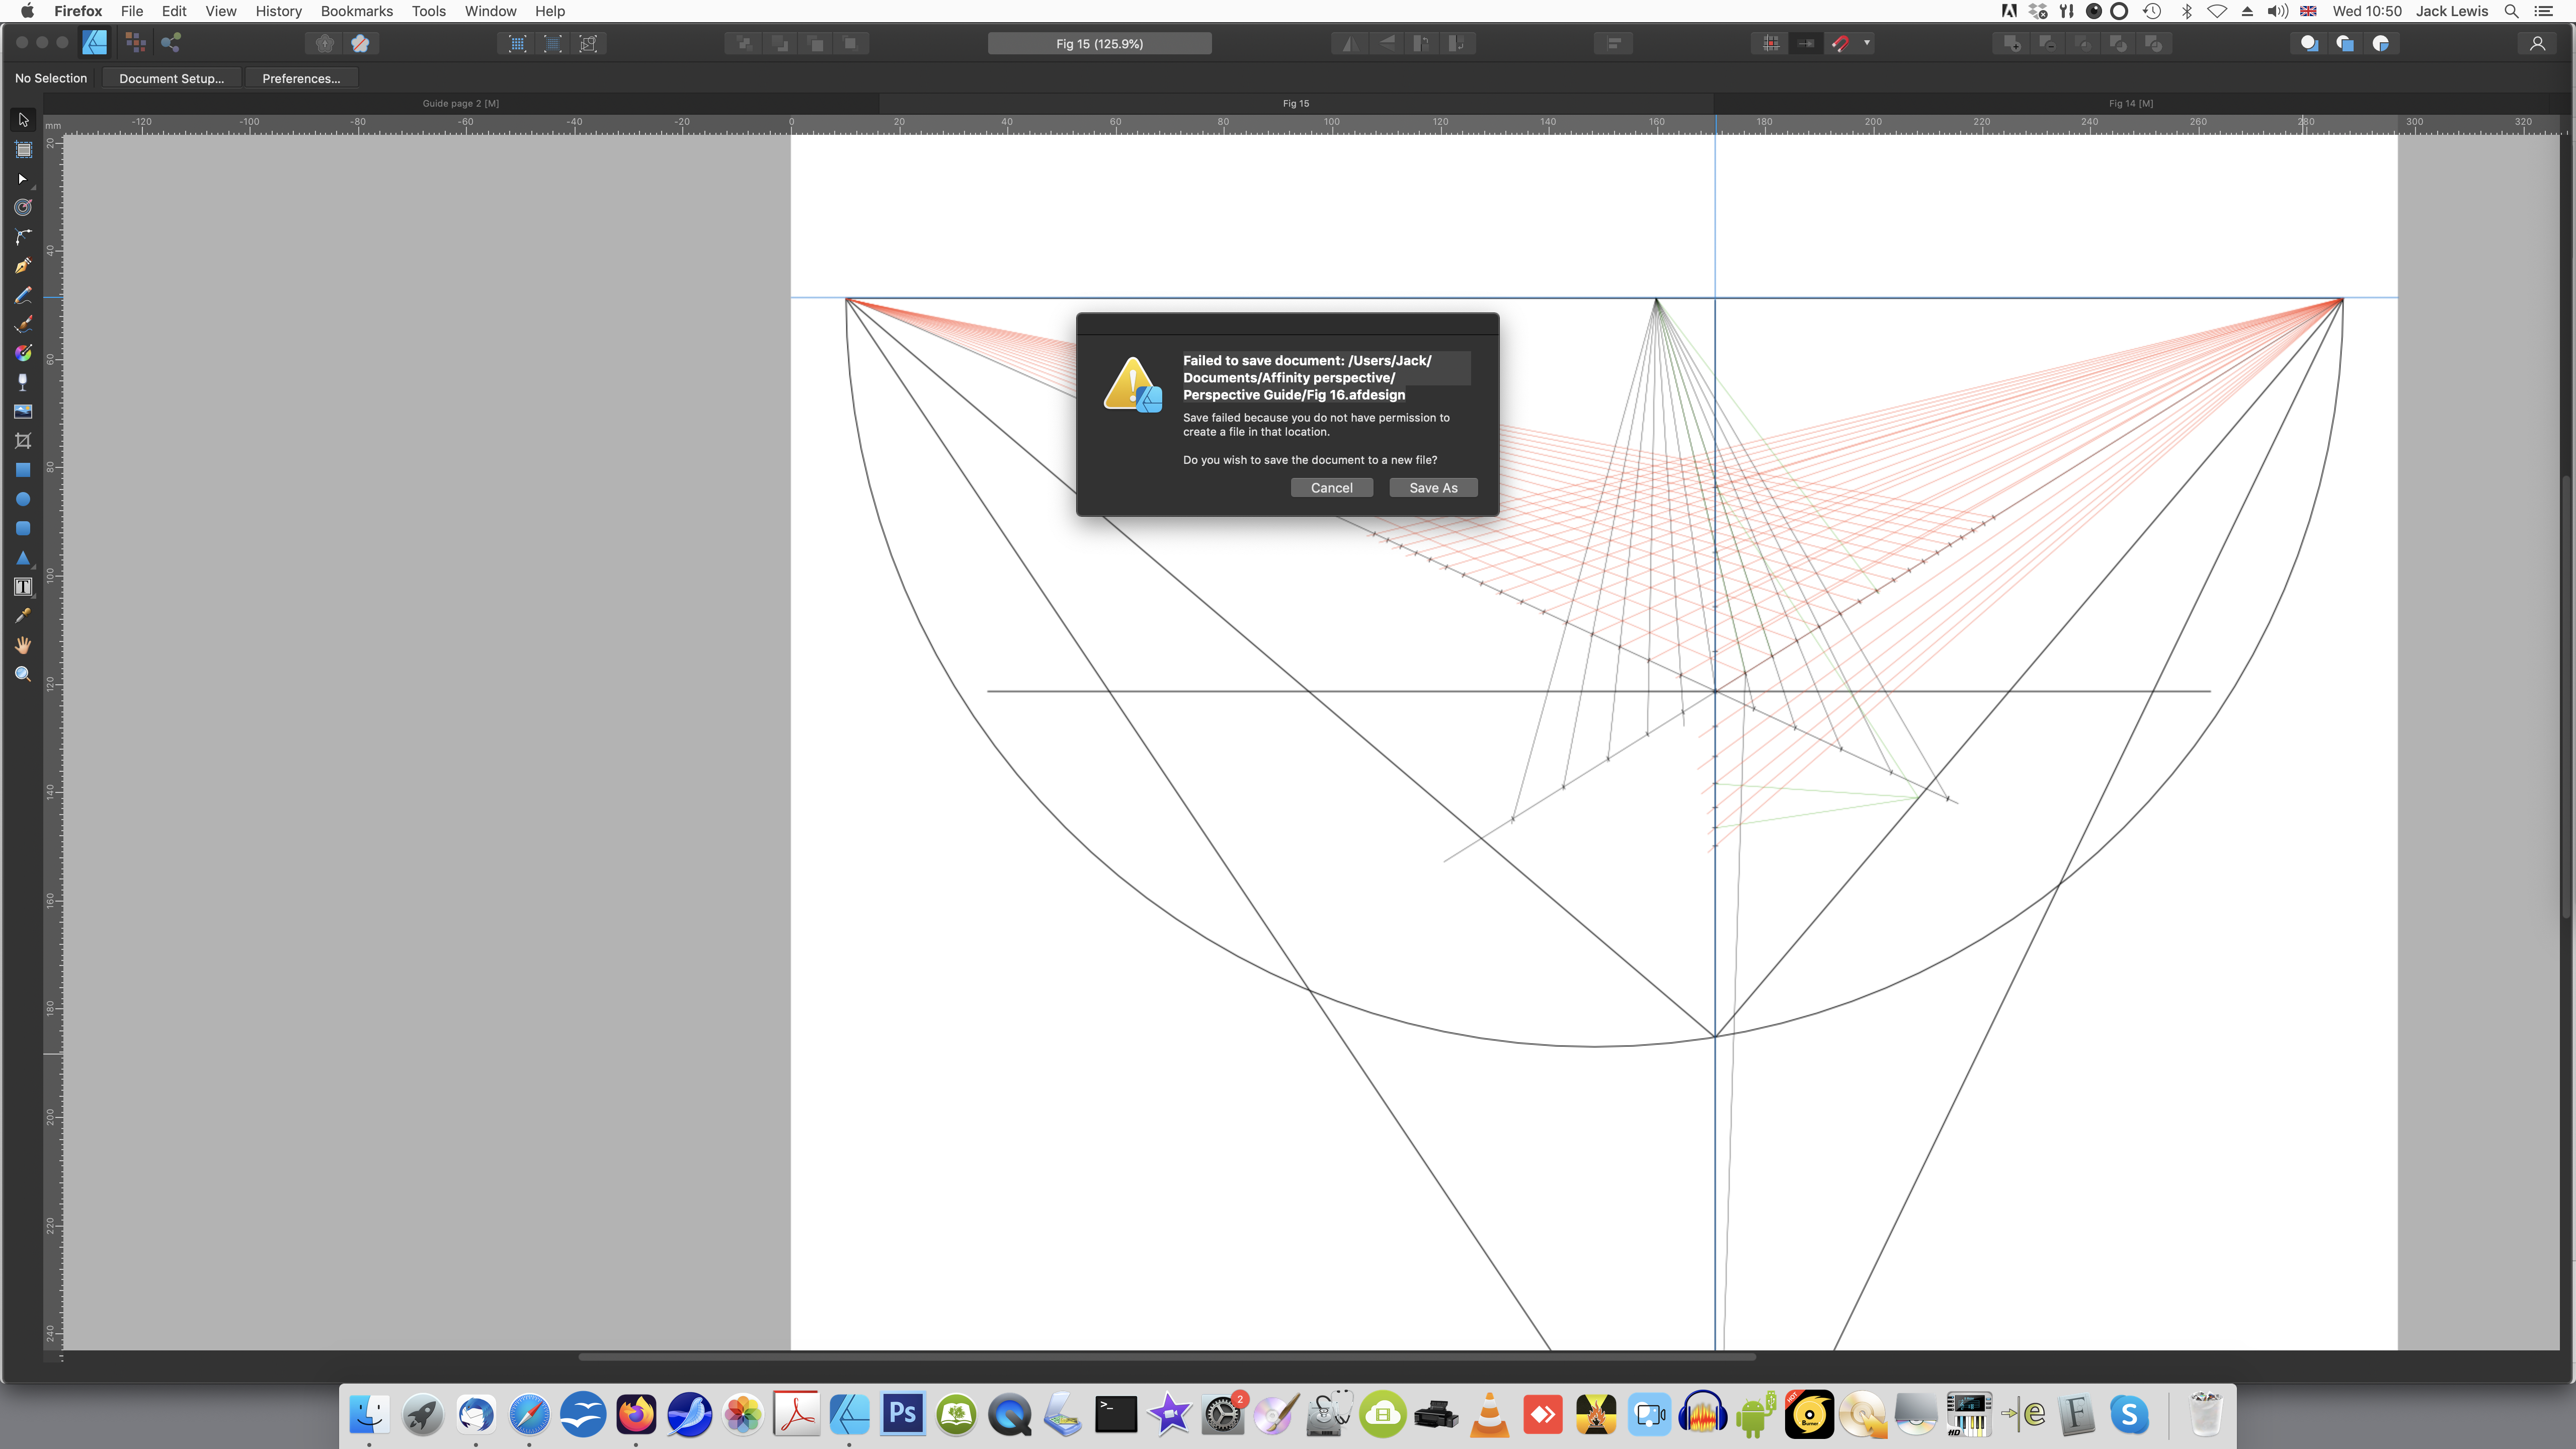Select the Vector Brush tool
Viewport: 2576px width, 1449px height.
point(23,324)
